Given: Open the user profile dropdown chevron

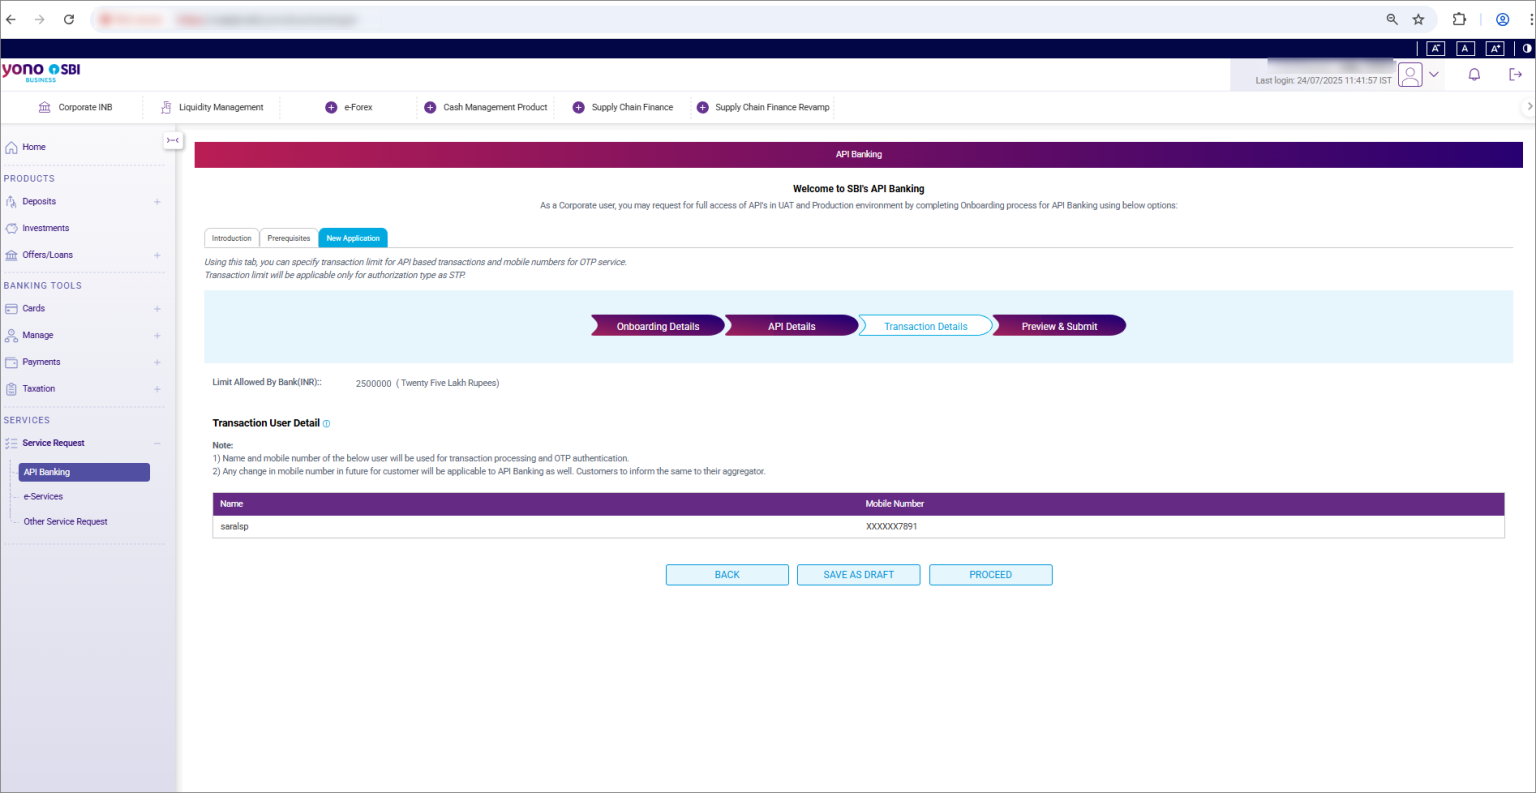Looking at the screenshot, I should (x=1433, y=74).
